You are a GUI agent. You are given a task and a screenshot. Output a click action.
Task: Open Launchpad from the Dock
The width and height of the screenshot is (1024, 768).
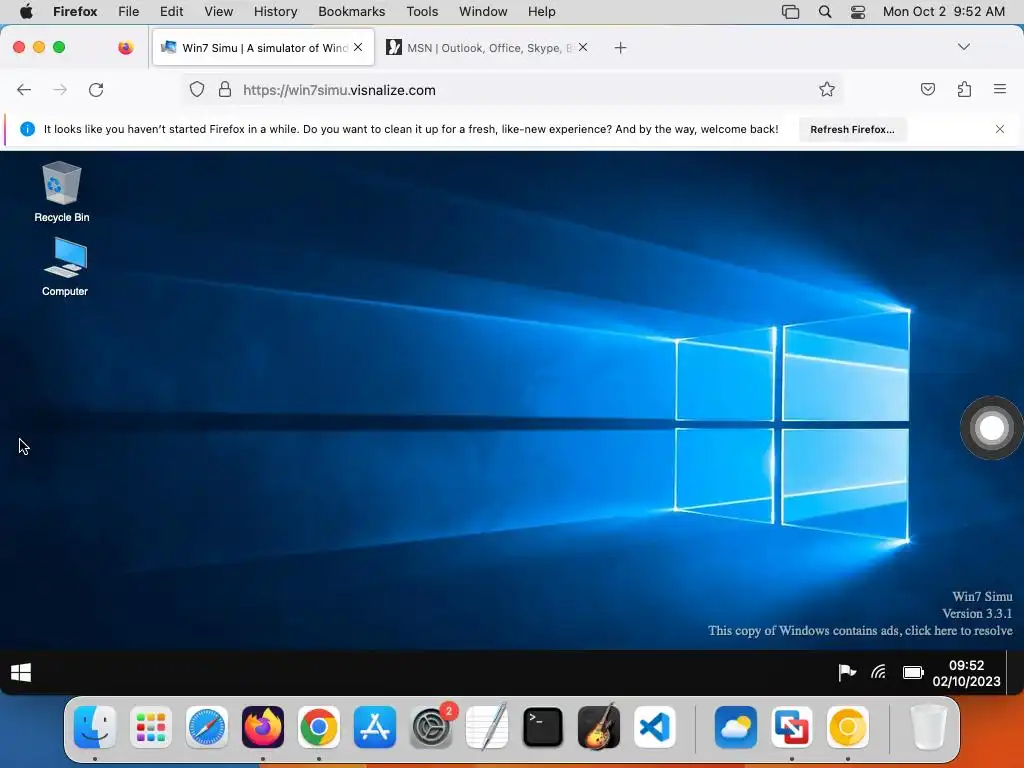pos(151,727)
